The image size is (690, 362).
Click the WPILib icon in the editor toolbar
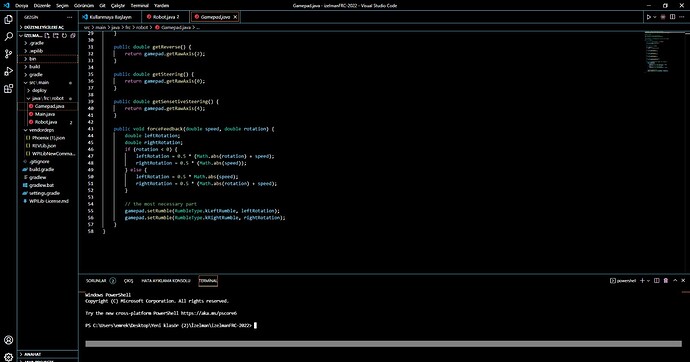[x=663, y=17]
